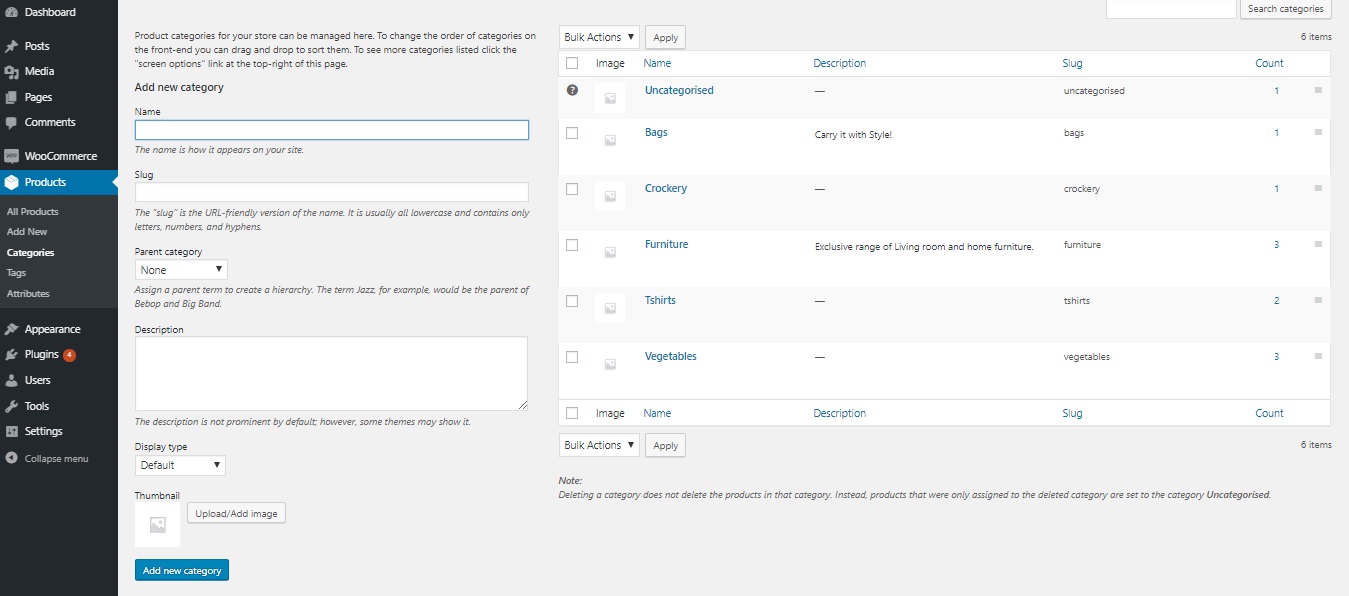The width and height of the screenshot is (1349, 596).
Task: Click drag handle icon on Bags row
Action: pyautogui.click(x=1318, y=132)
